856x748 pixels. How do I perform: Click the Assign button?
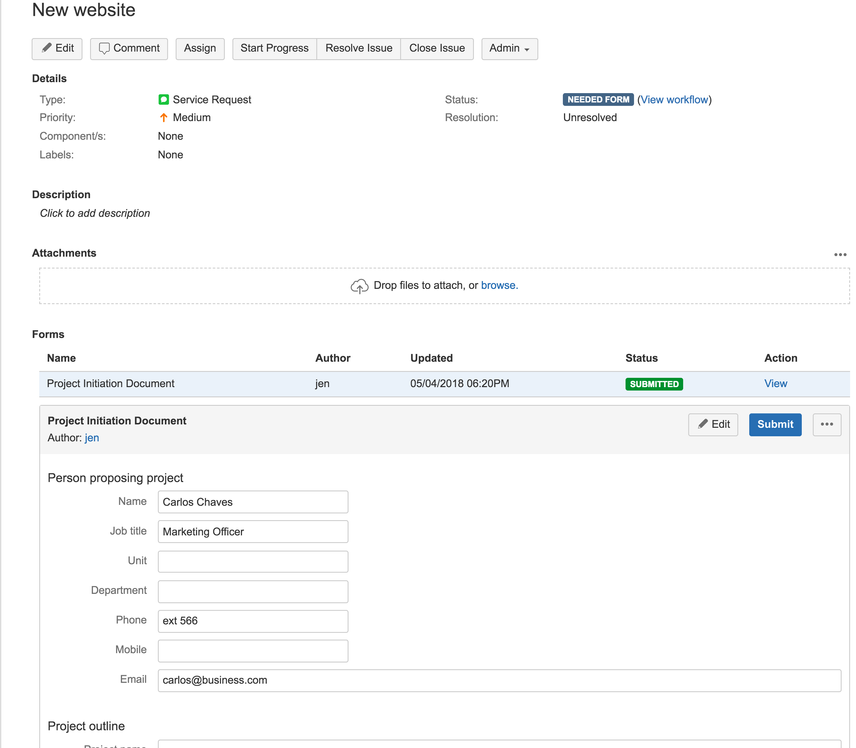pyautogui.click(x=200, y=49)
